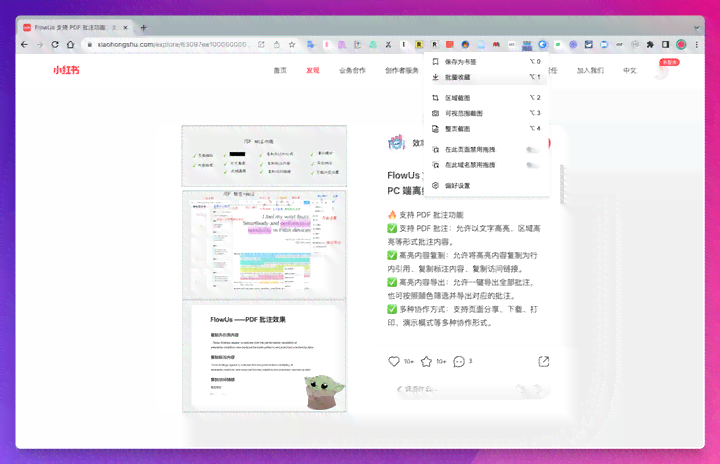Click the open-in-new-window icon in address bar
This screenshot has height=464, width=720.
tap(261, 45)
